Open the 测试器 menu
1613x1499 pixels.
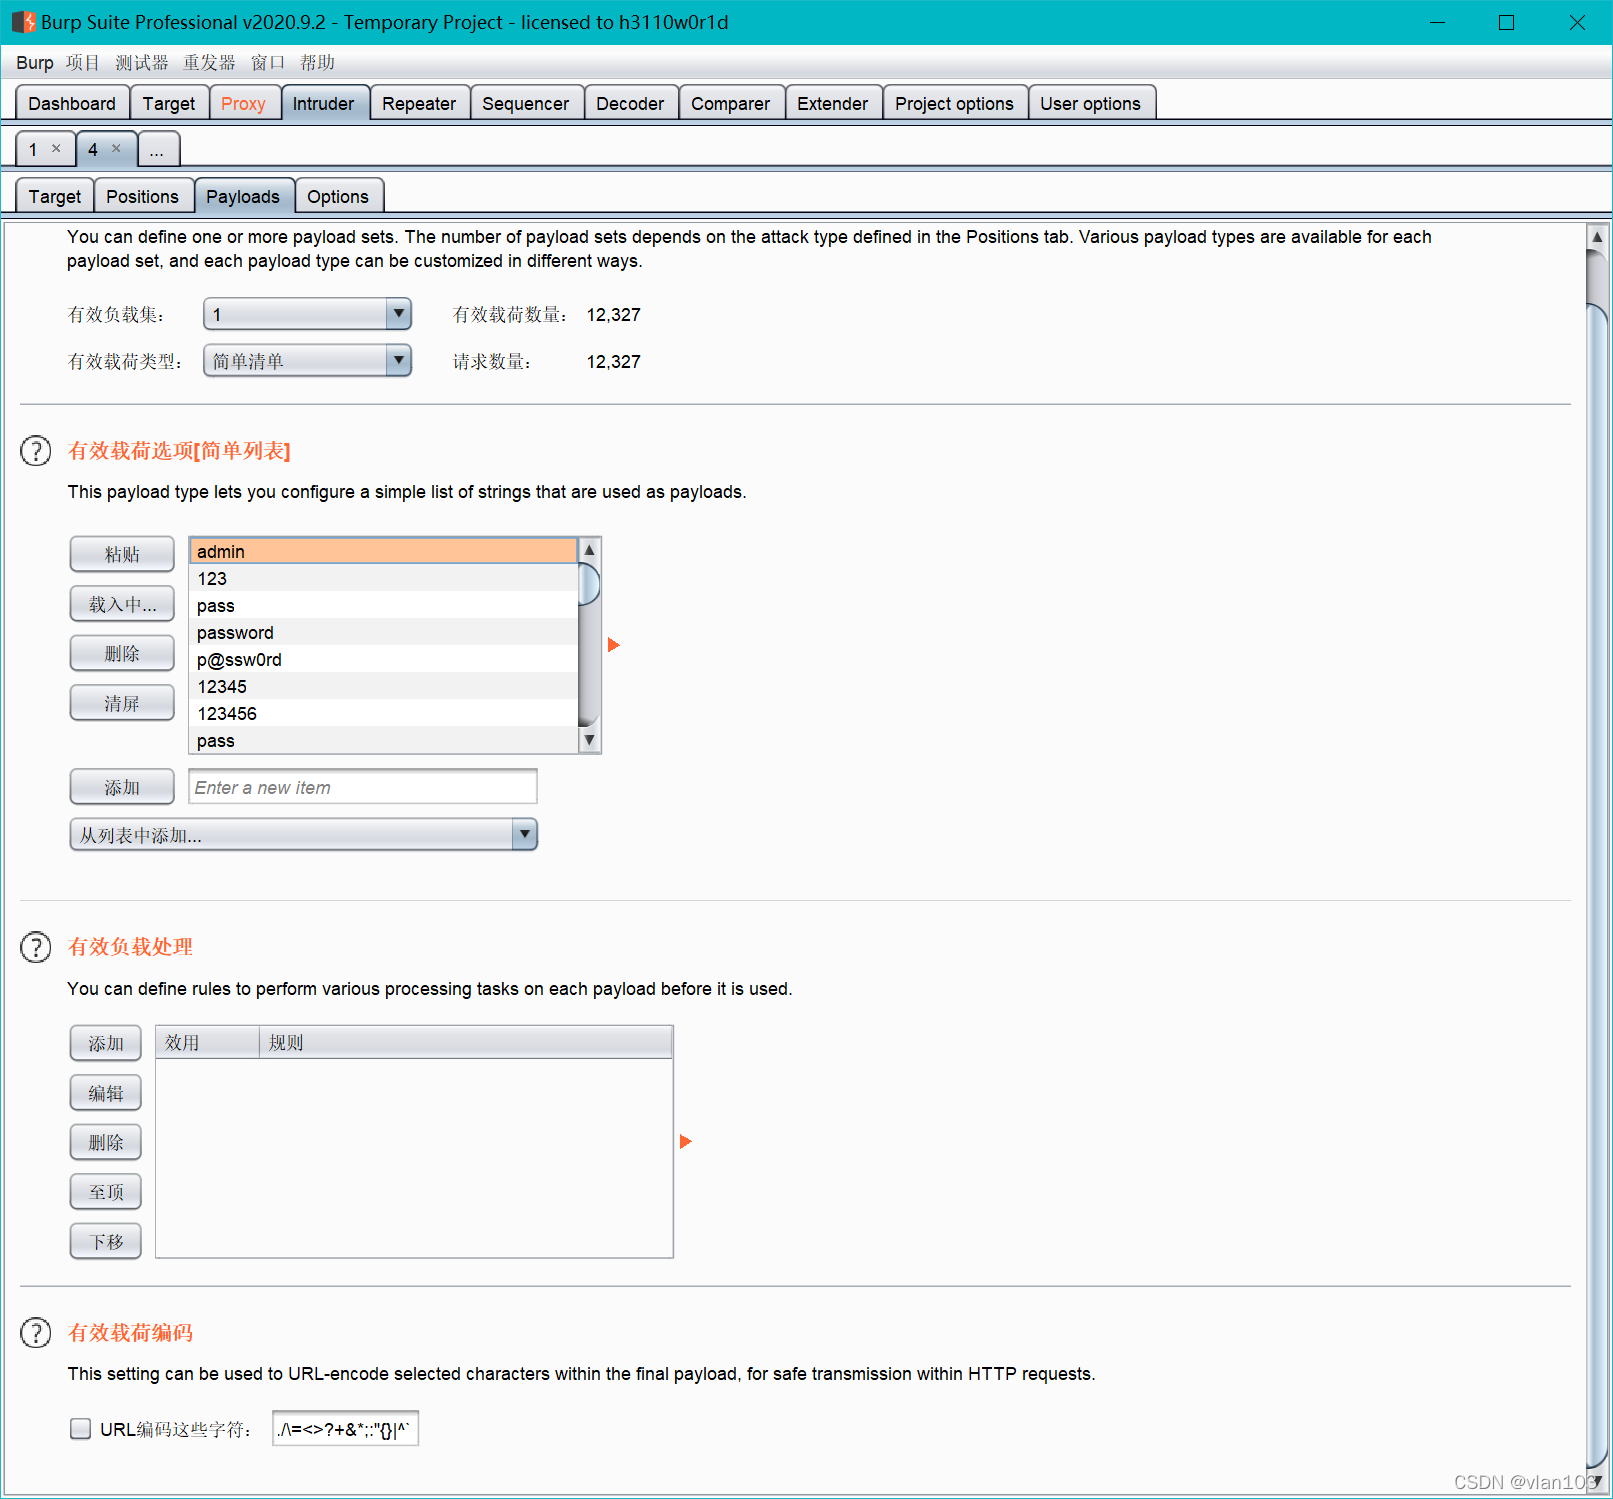(141, 62)
